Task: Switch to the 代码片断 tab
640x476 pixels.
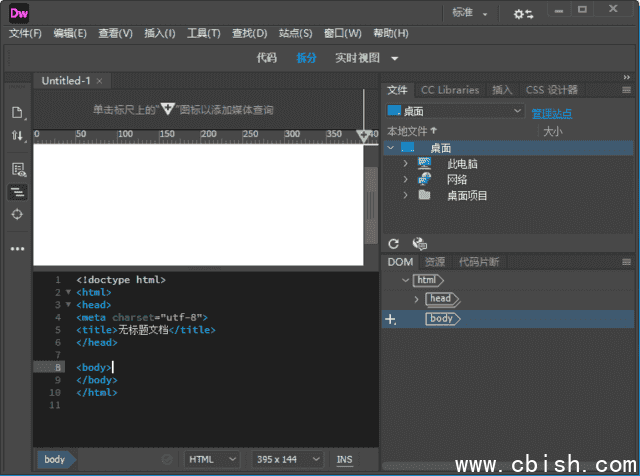Action: point(479,262)
